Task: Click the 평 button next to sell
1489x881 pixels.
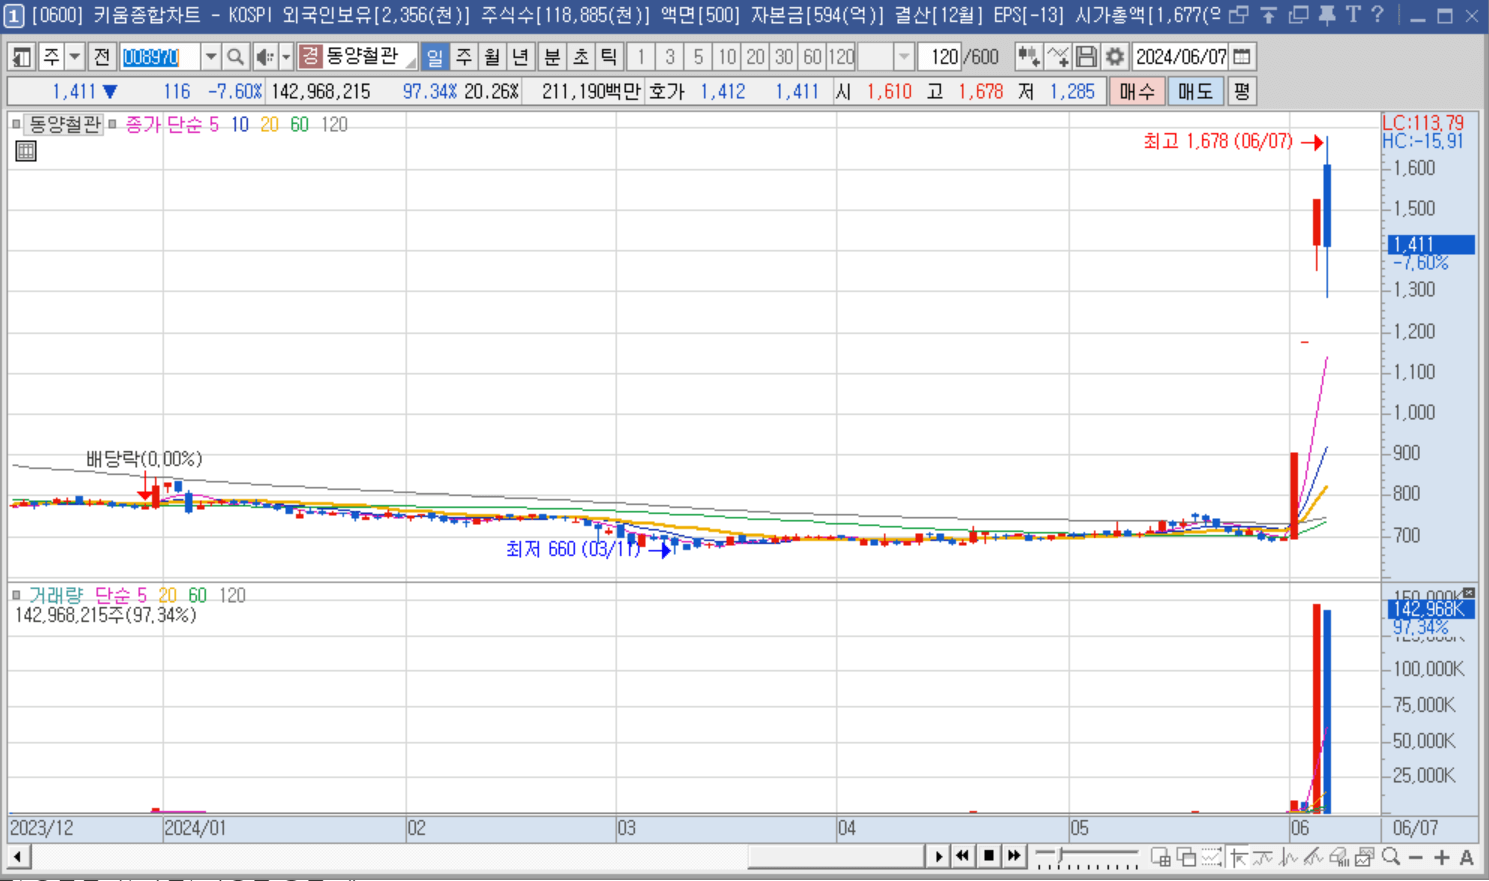Action: coord(1241,92)
